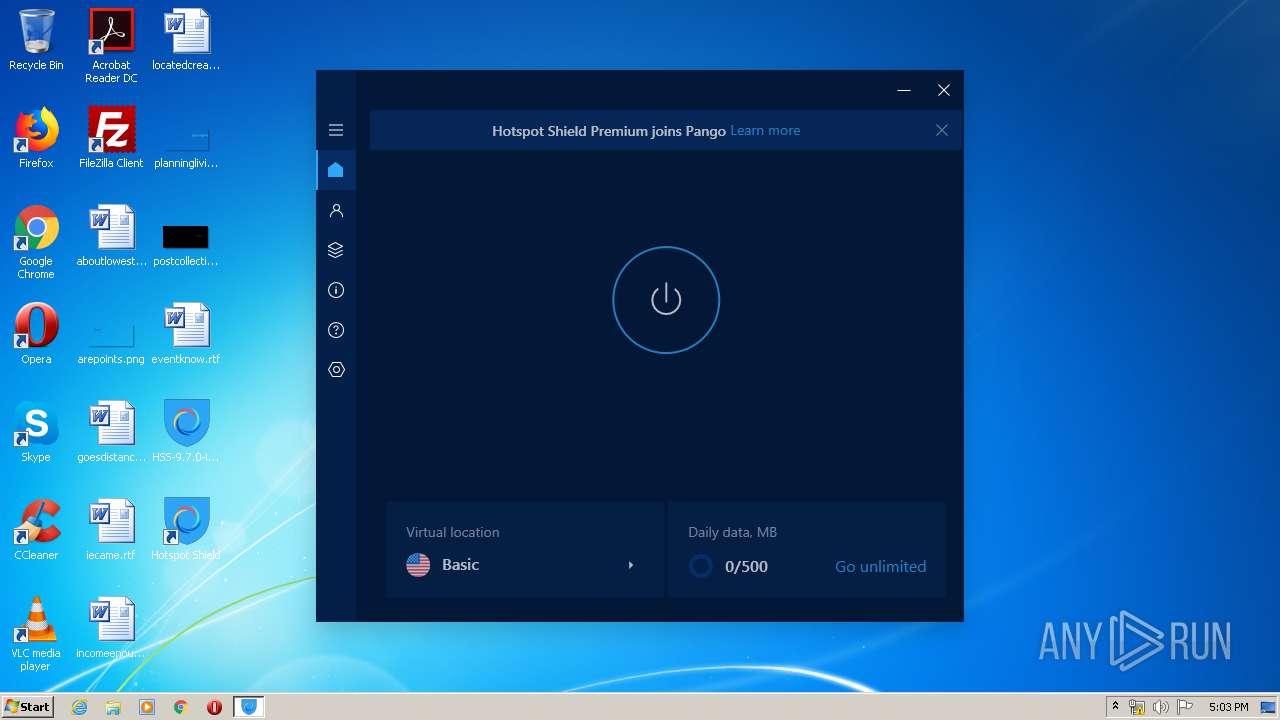
Task: Open Recycle Bin on desktop
Action: point(36,40)
